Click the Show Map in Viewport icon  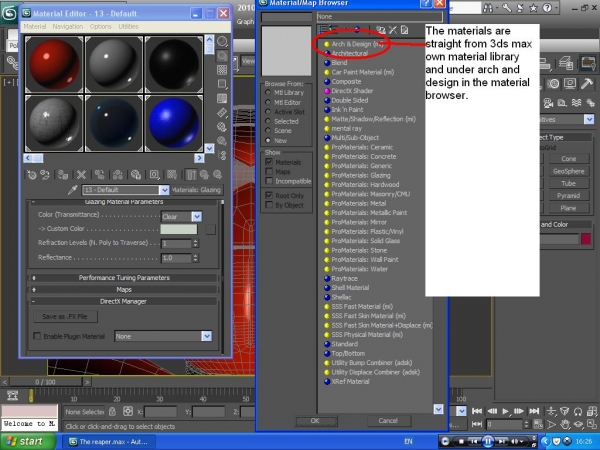tap(172, 175)
